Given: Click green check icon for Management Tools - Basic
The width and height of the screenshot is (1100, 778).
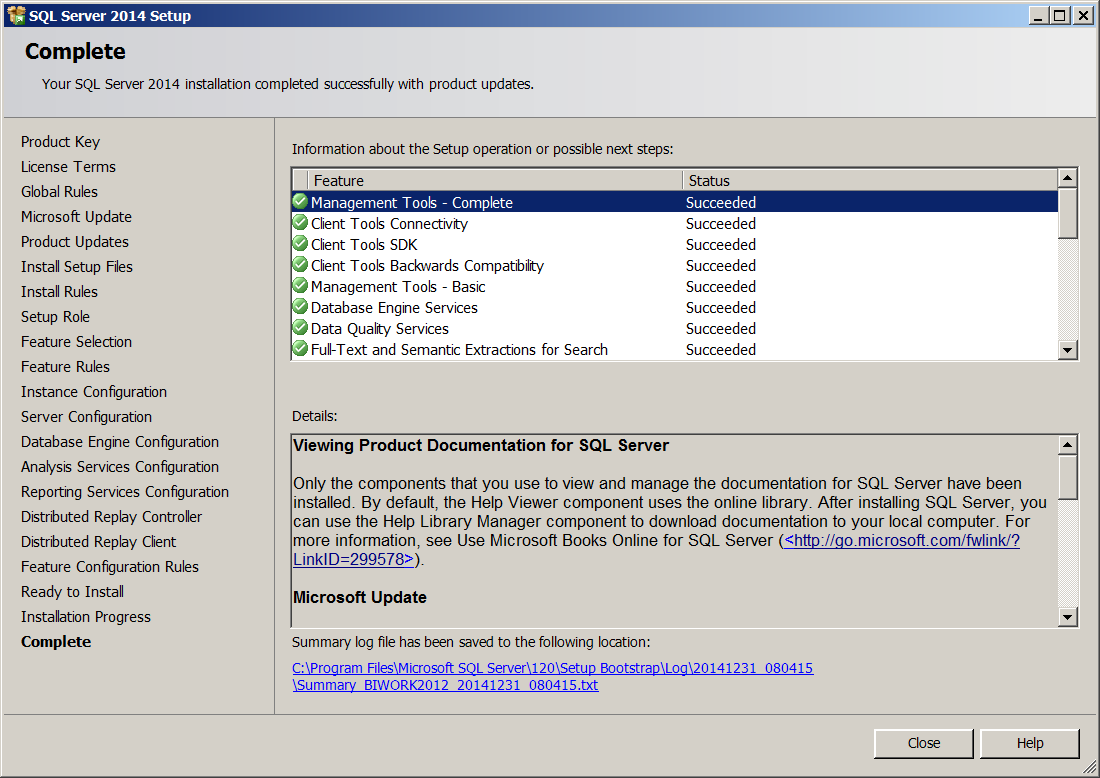Looking at the screenshot, I should point(300,286).
